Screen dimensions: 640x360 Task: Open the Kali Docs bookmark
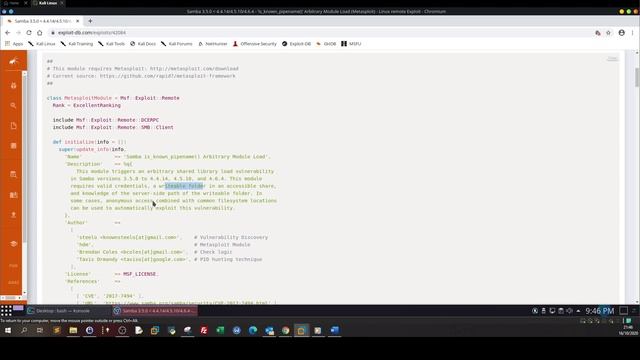click(x=143, y=44)
